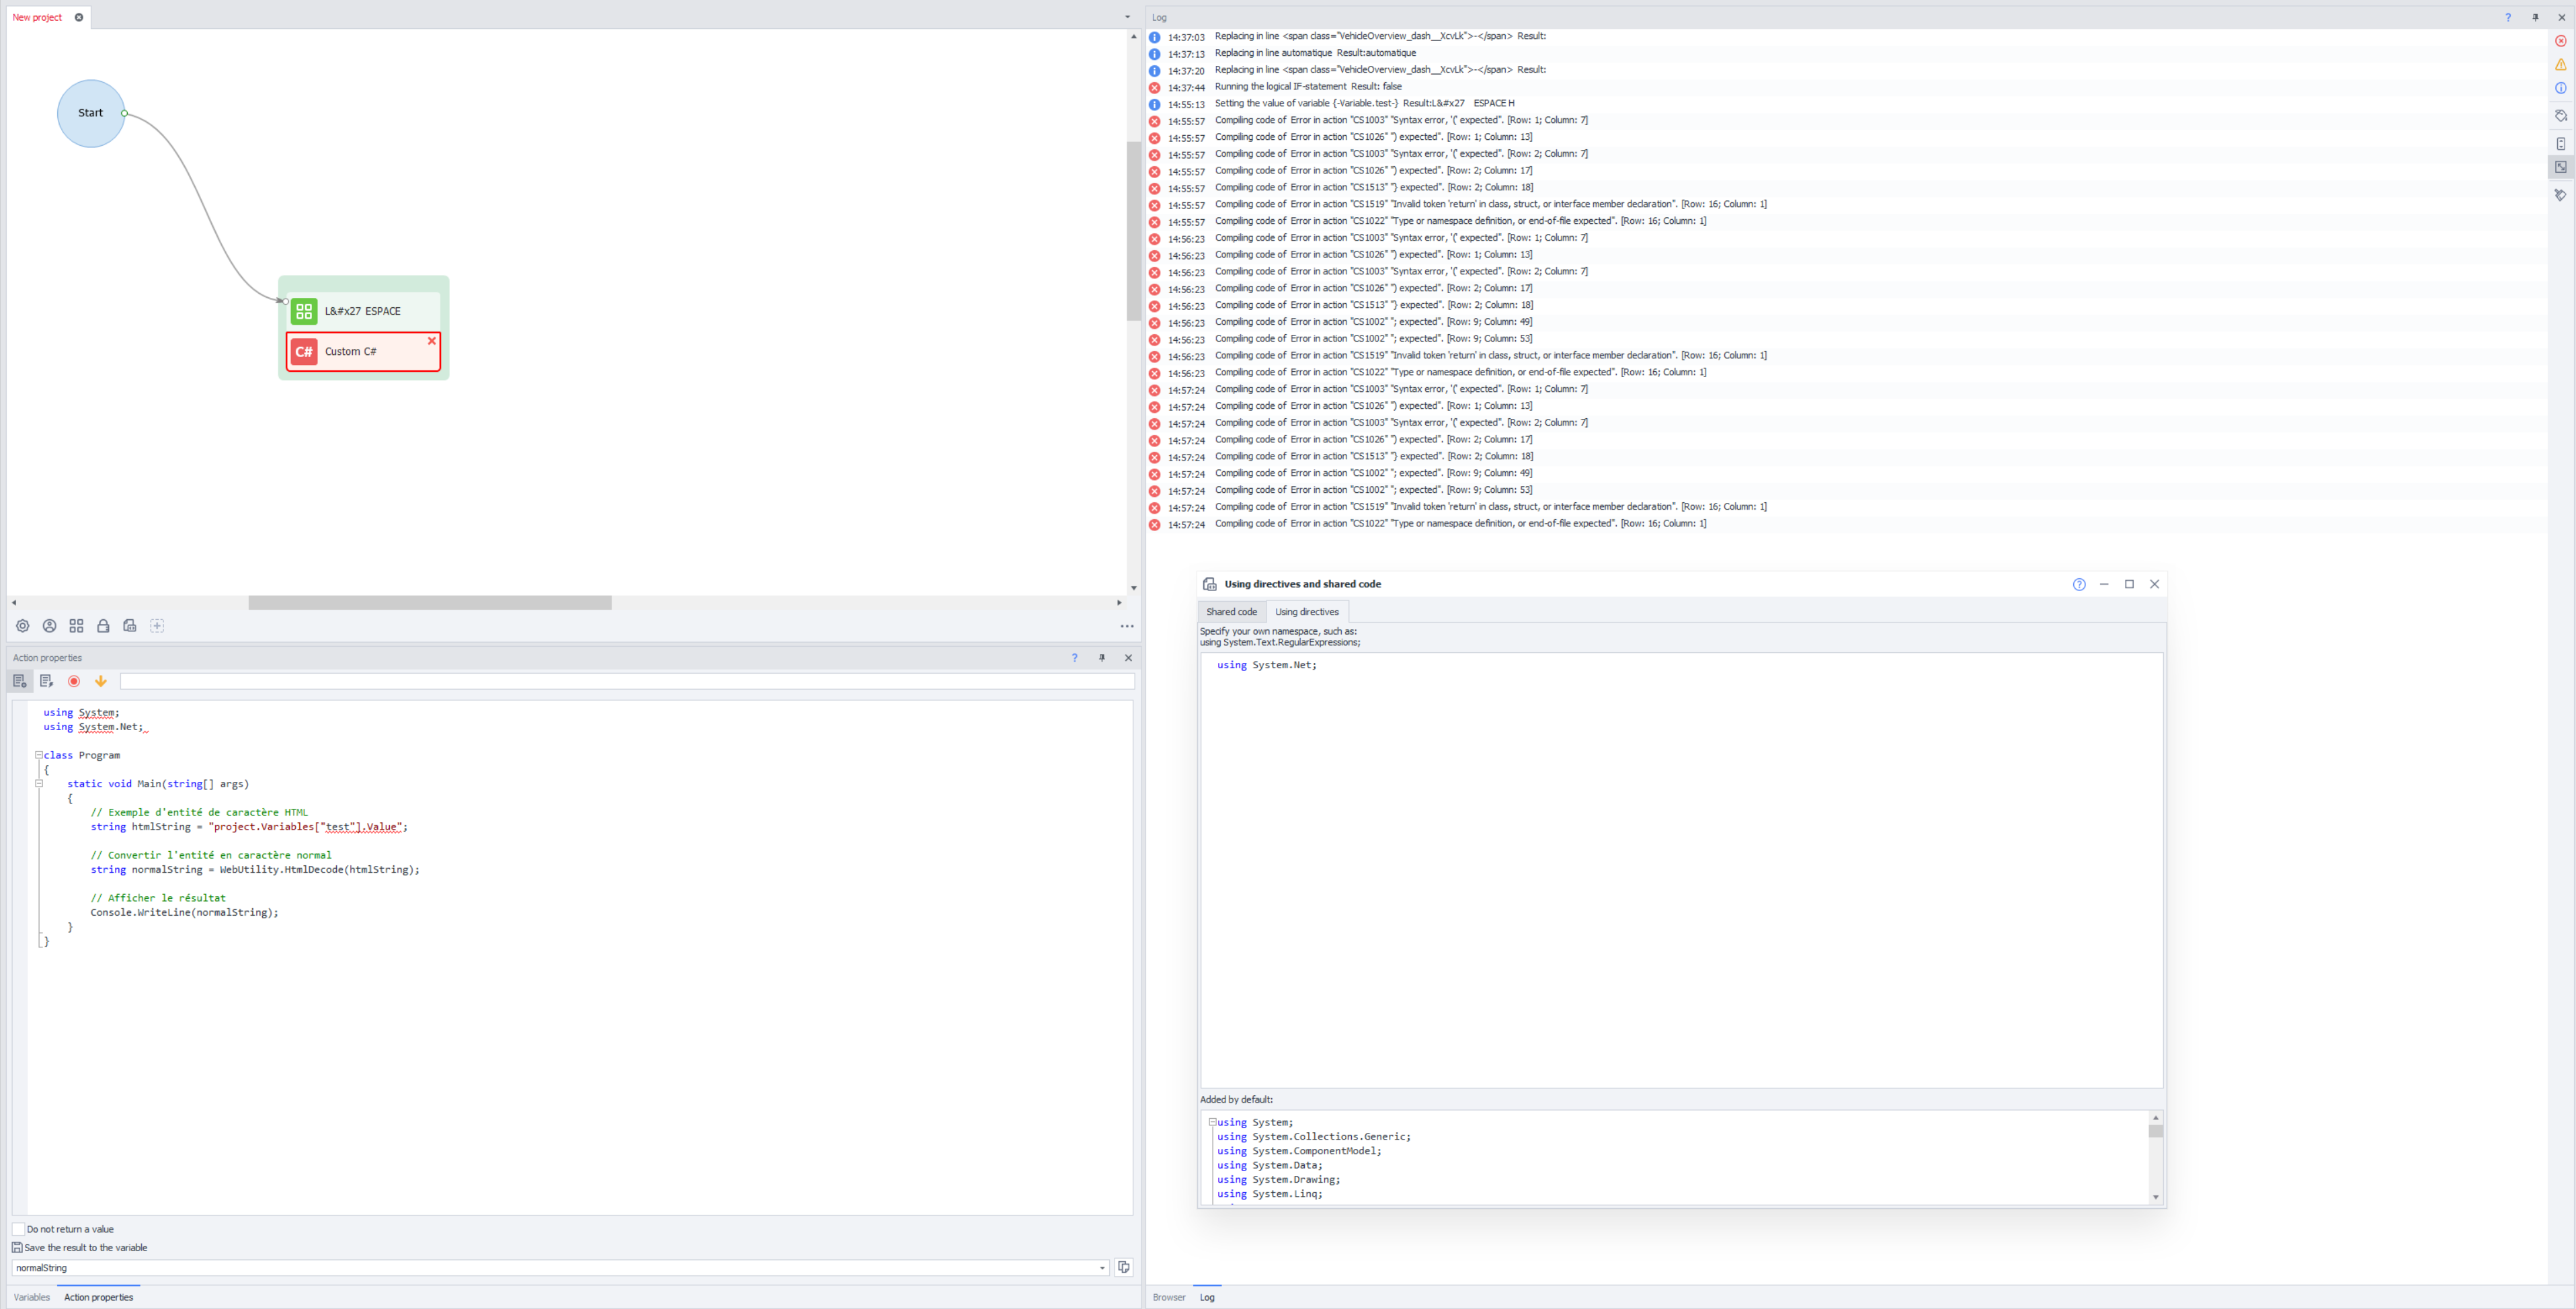Select the New project tab

[x=37, y=17]
